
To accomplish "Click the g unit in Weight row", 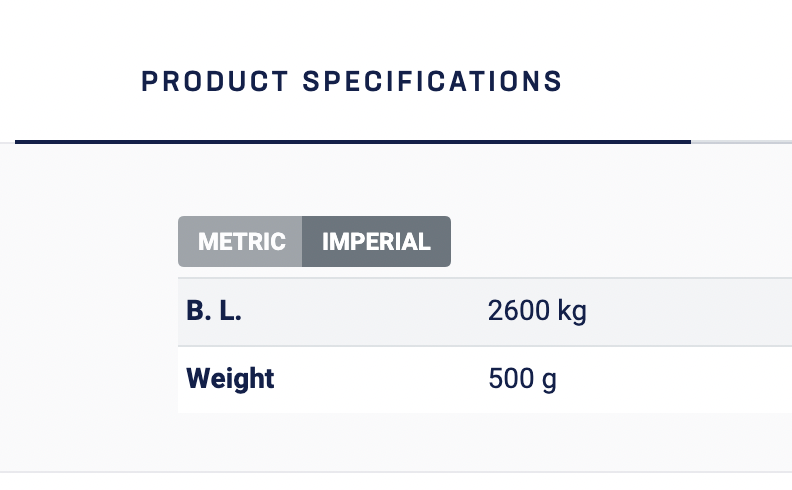I will pyautogui.click(x=549, y=382).
